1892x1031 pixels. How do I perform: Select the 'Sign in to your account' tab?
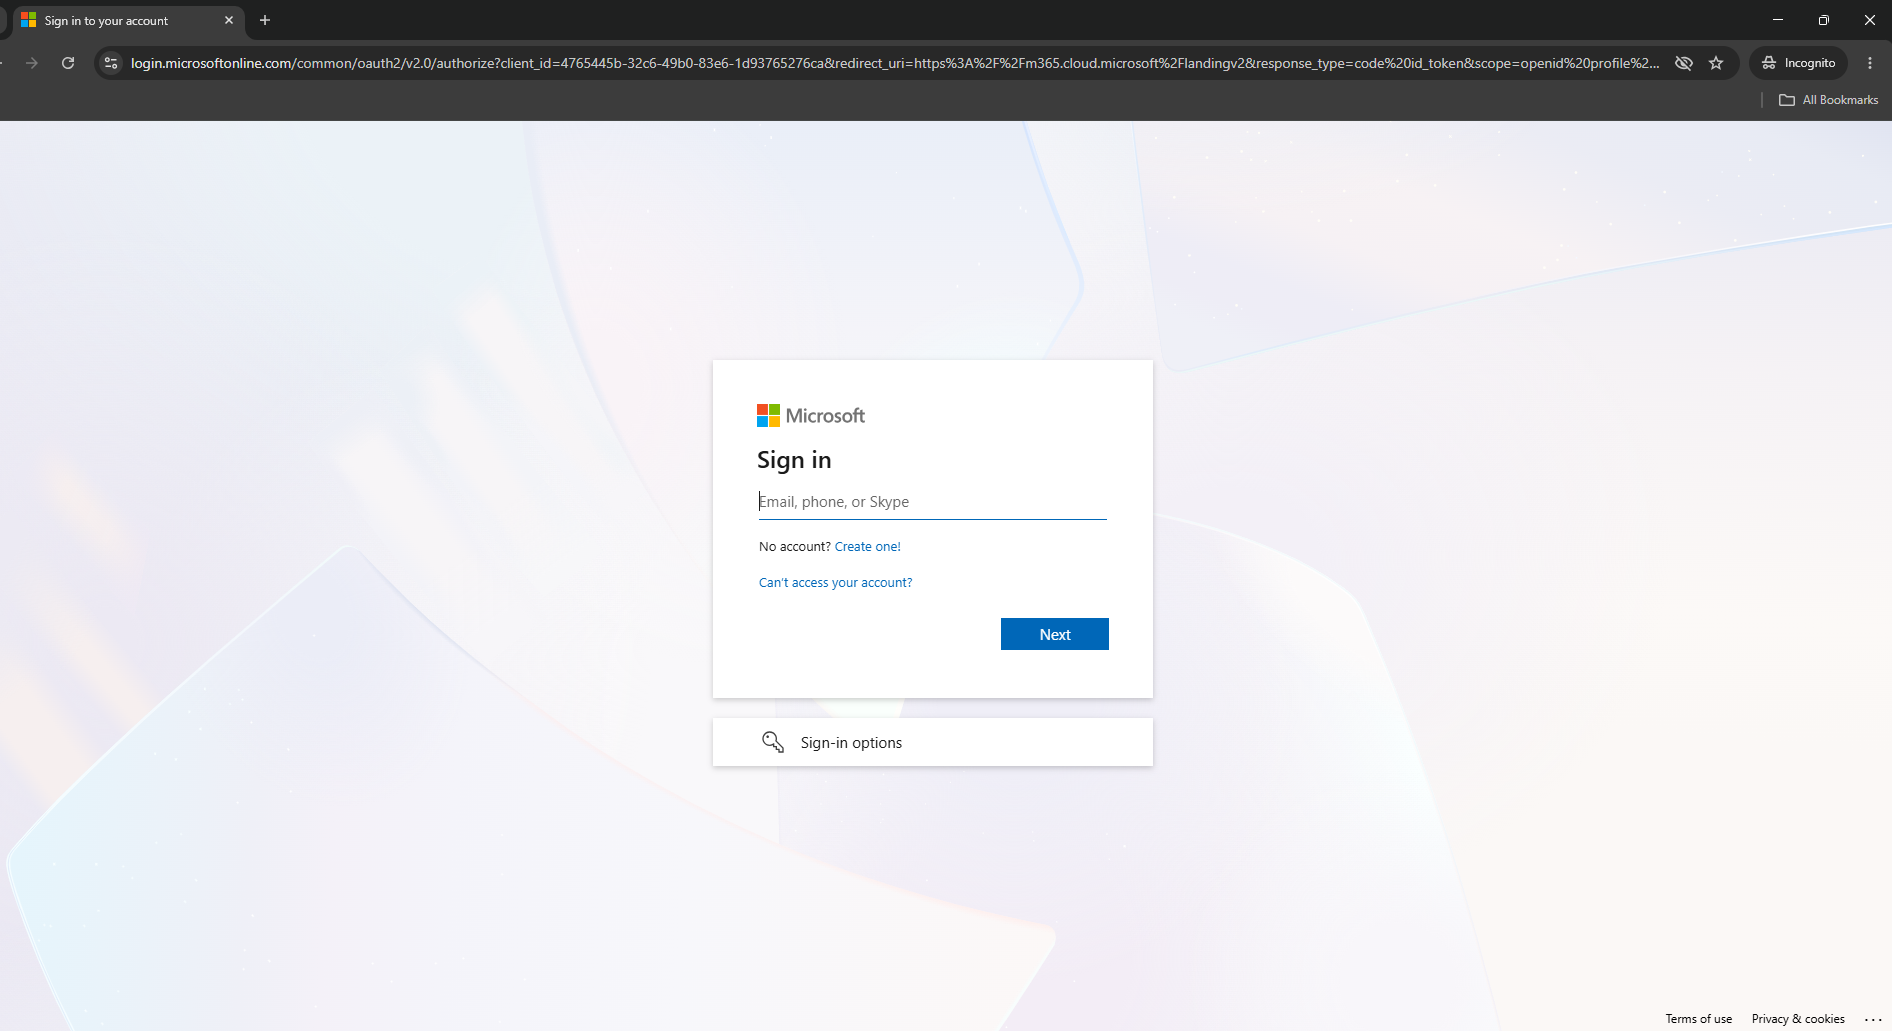(x=127, y=20)
